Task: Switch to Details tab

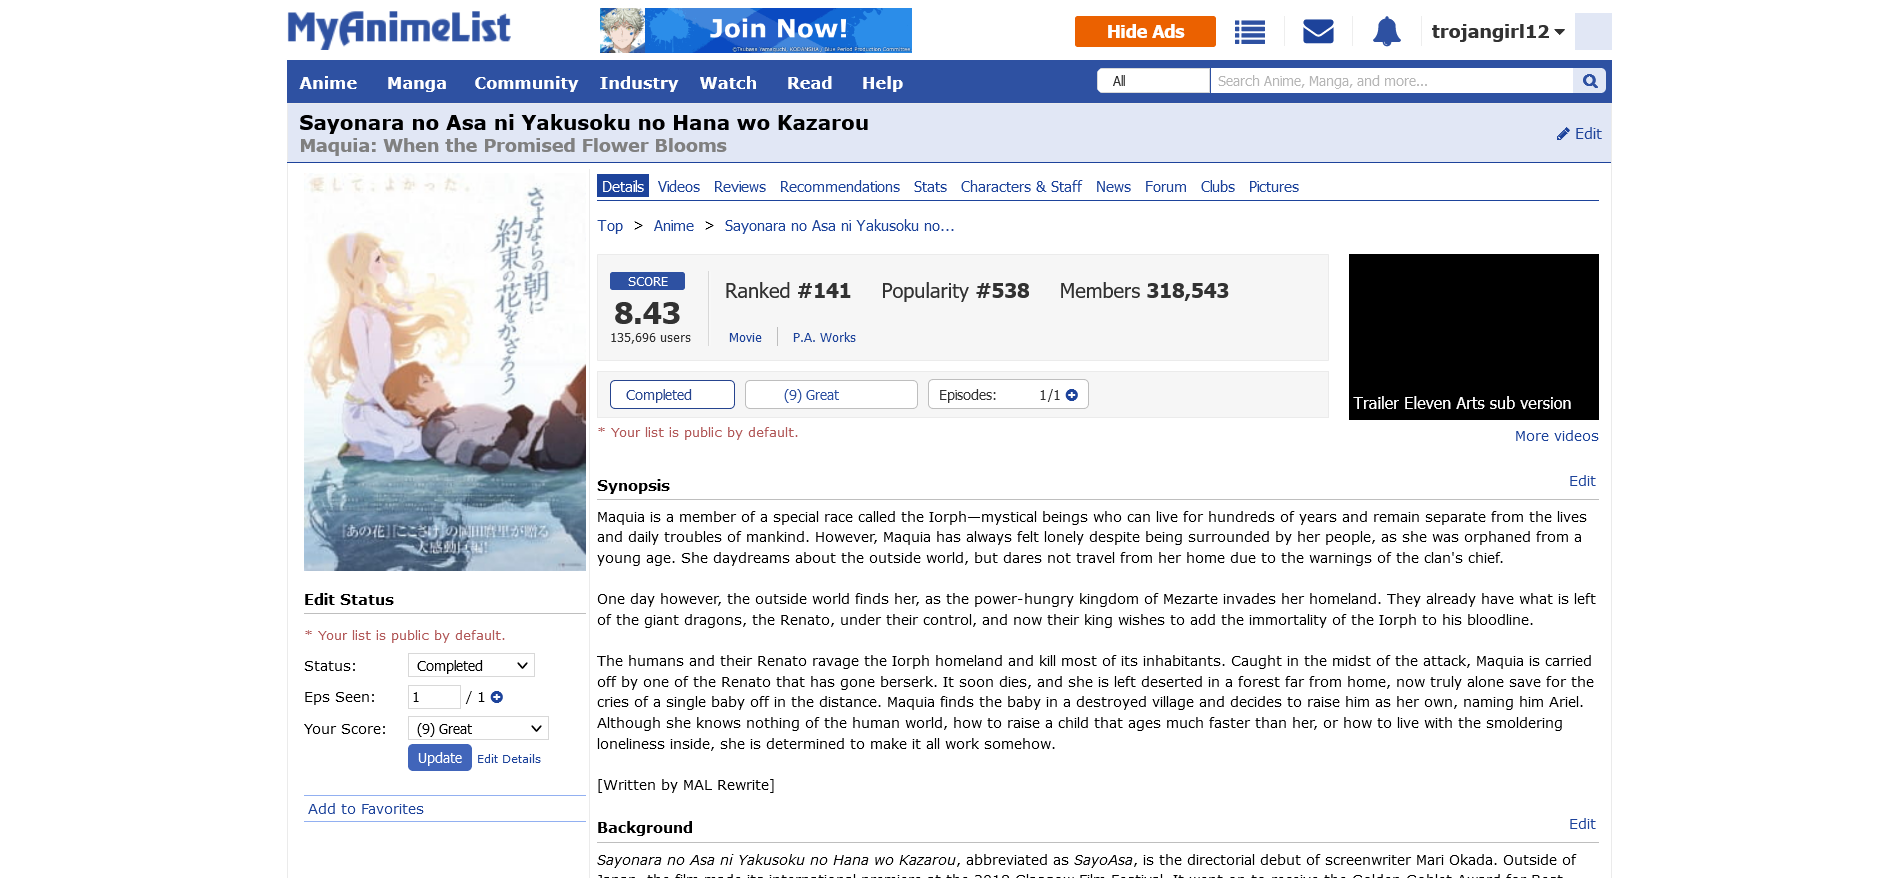Action: [x=623, y=187]
